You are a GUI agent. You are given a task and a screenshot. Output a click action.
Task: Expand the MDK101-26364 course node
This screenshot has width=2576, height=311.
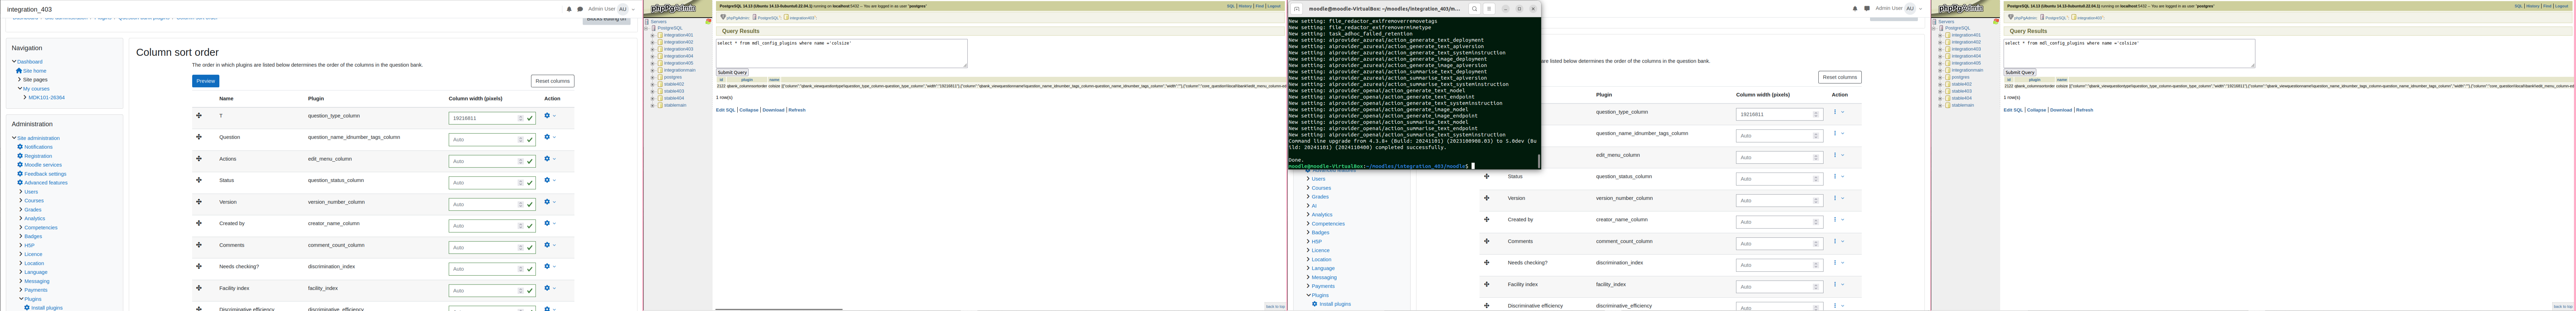[25, 98]
